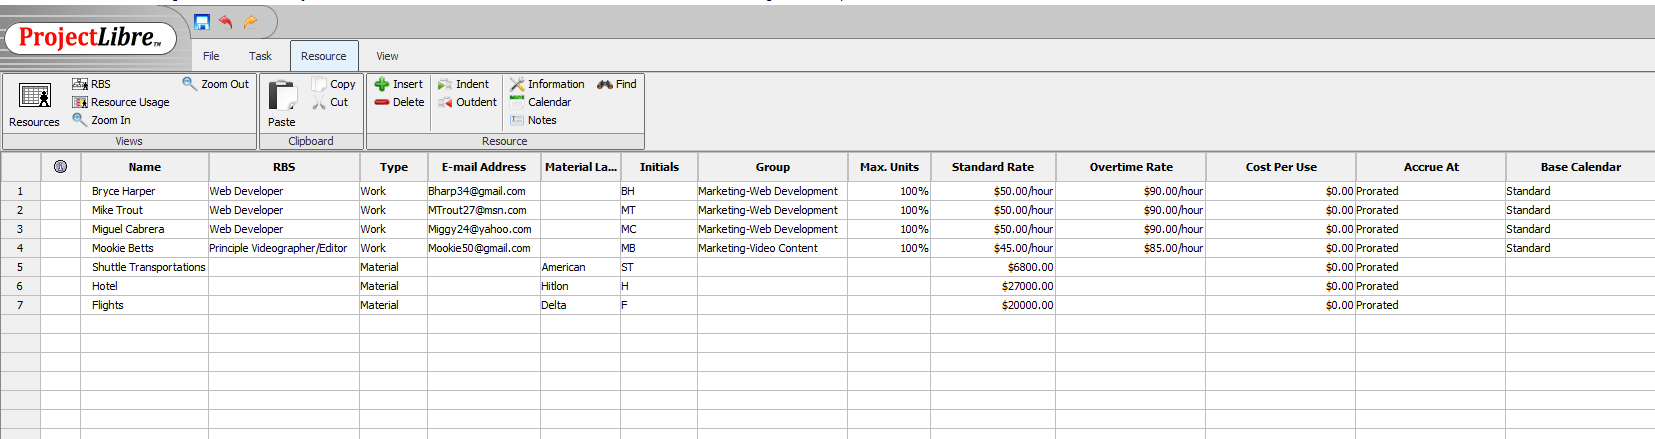Open the Resource Usage view

coord(121,102)
